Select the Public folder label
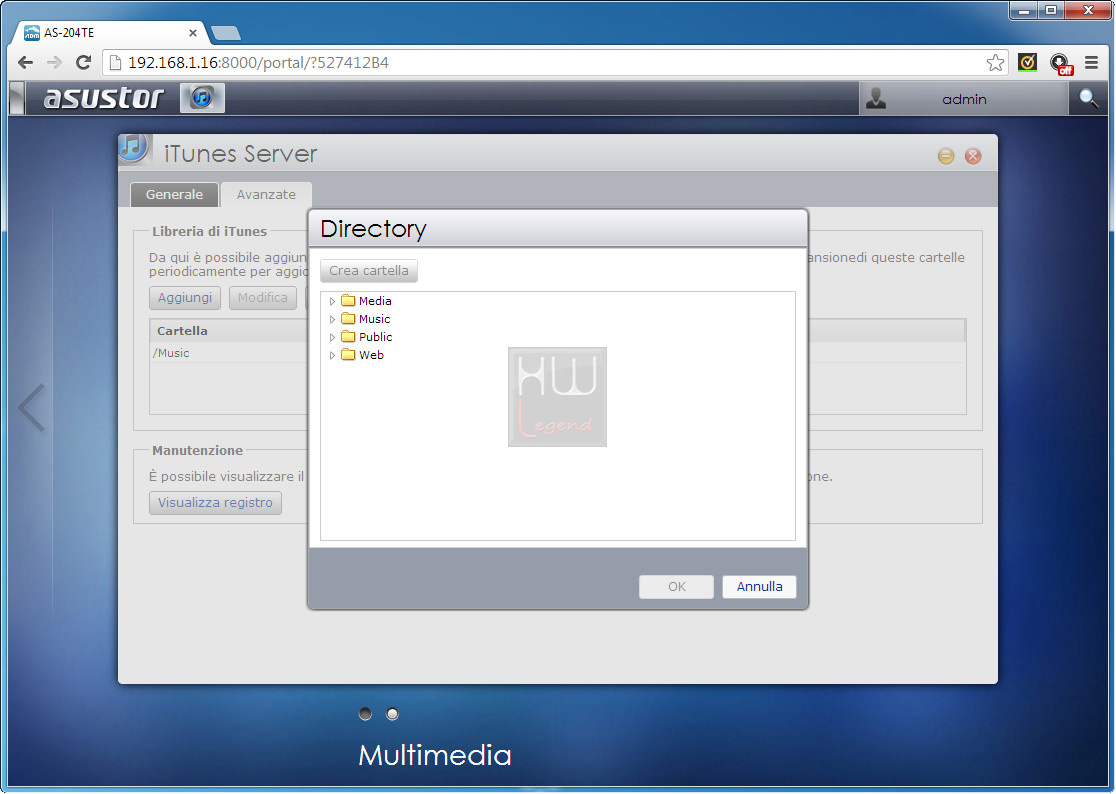 click(x=376, y=337)
